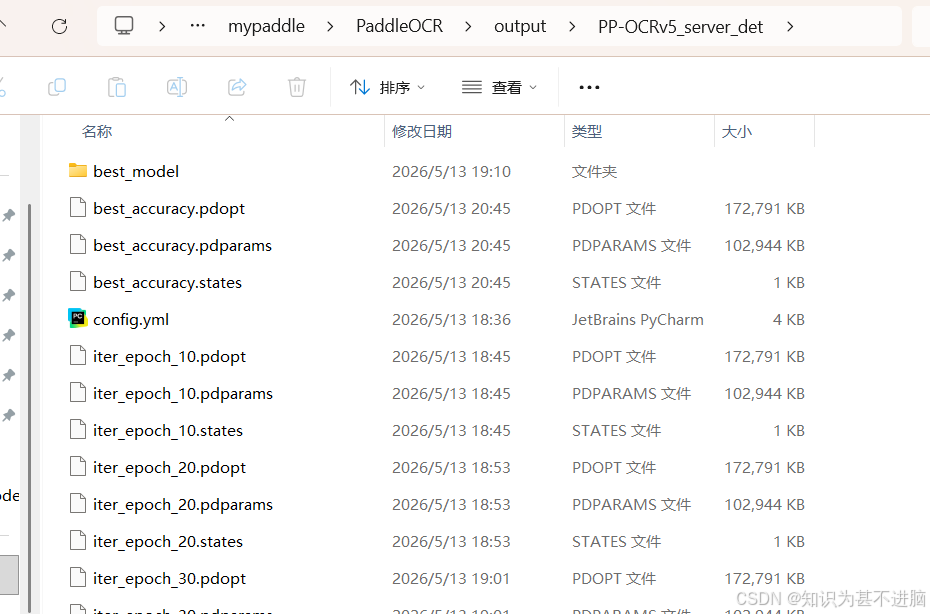Expand chevron after output
Viewport: 930px width, 614px height.
(572, 26)
